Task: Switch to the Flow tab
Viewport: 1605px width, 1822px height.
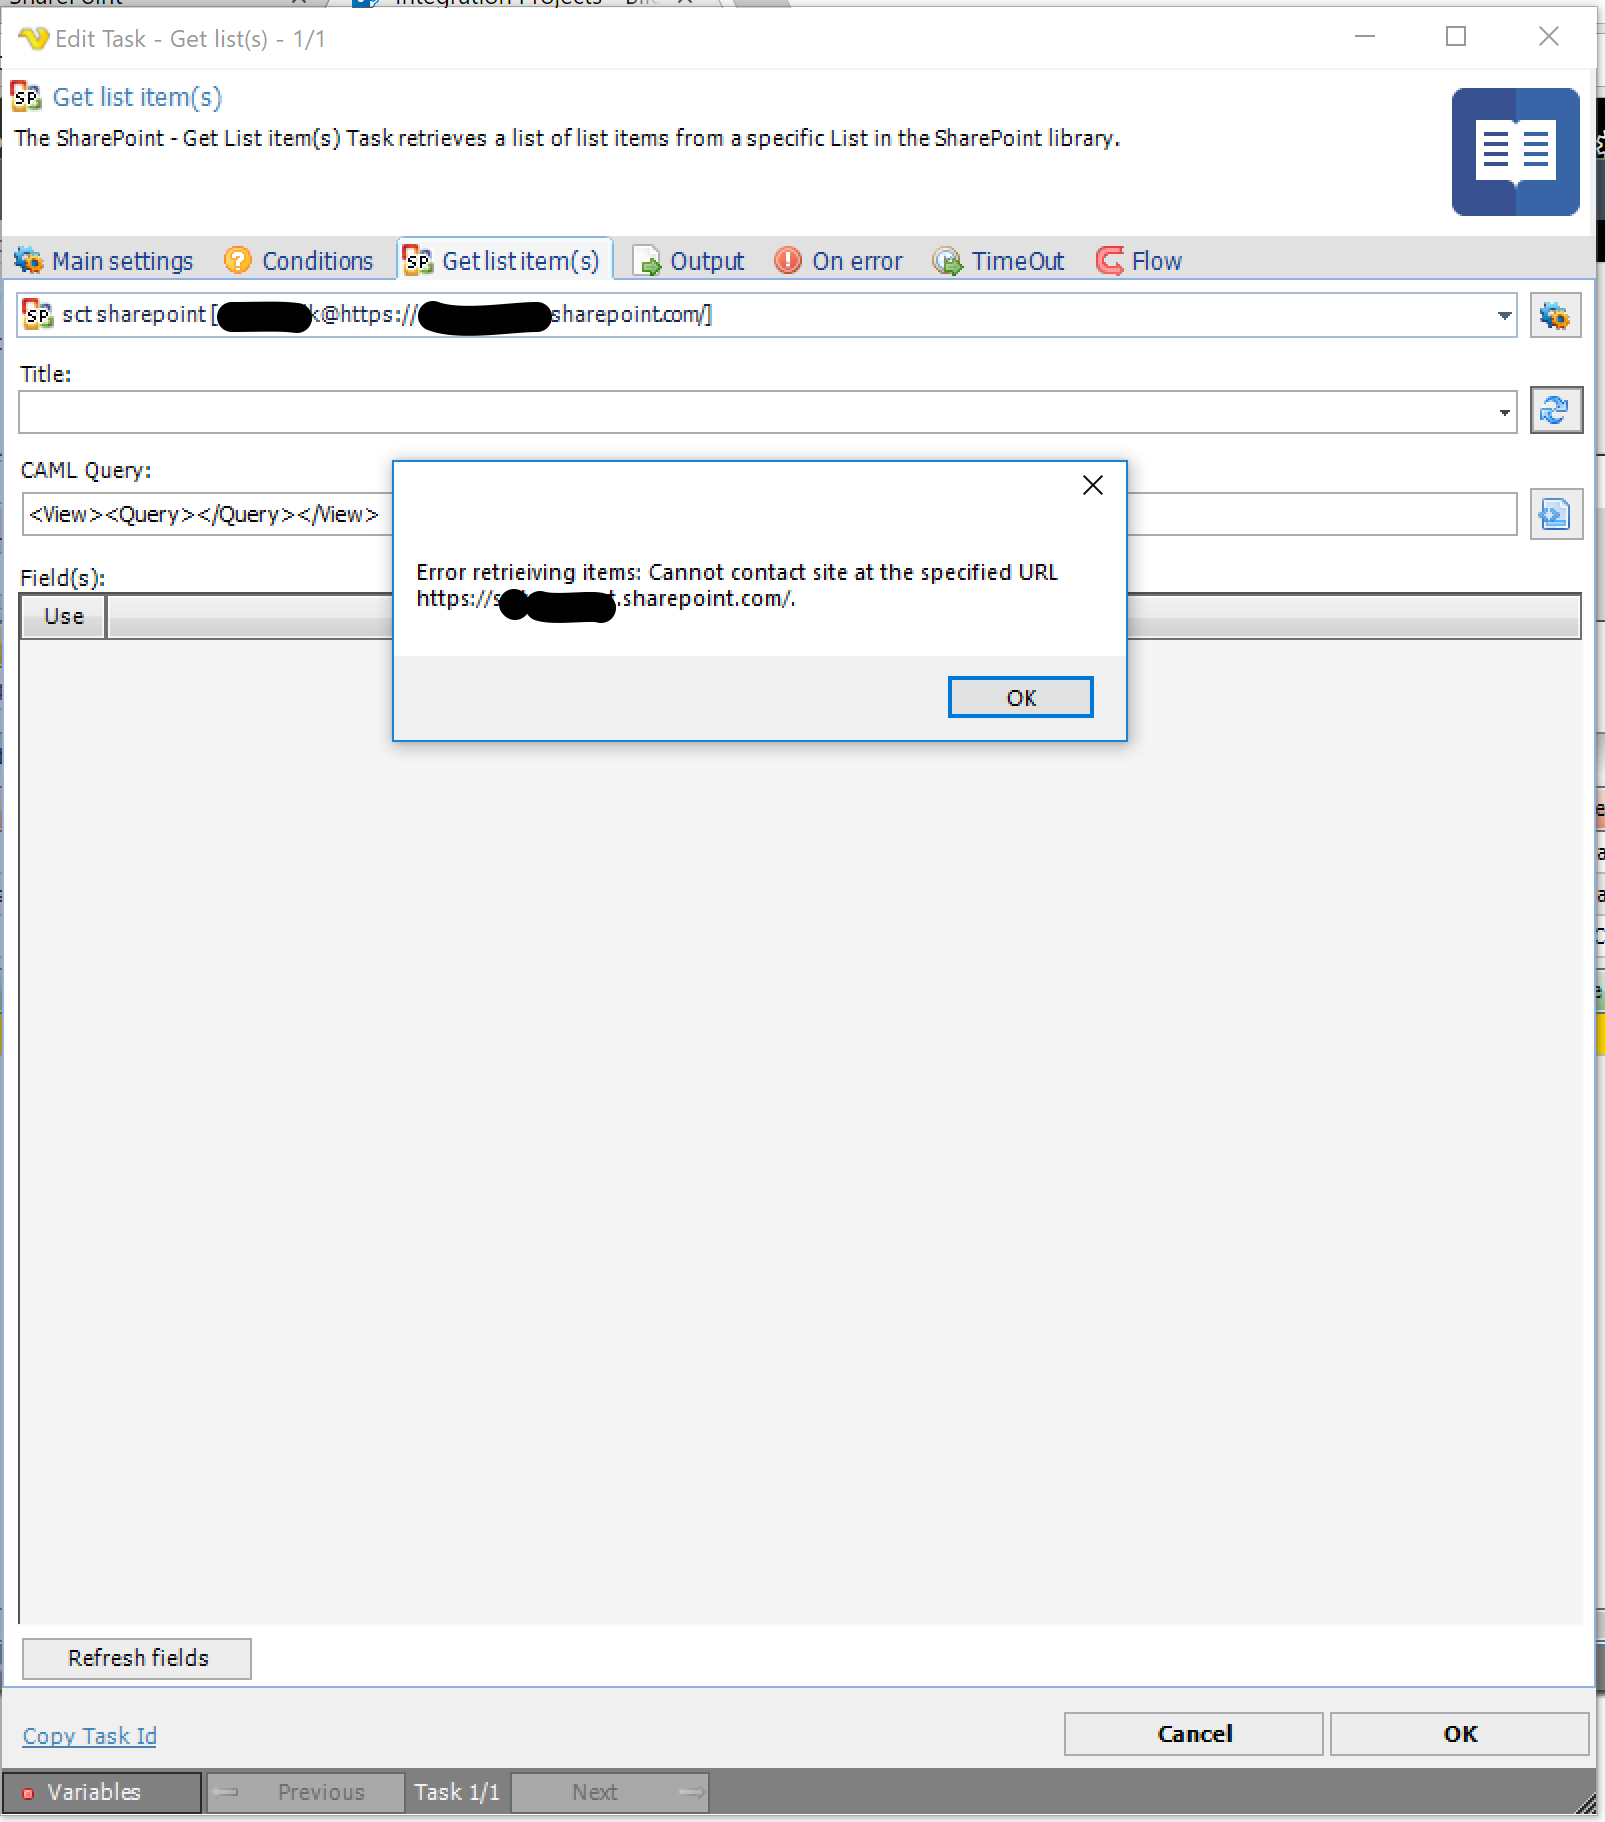Action: click(1140, 261)
